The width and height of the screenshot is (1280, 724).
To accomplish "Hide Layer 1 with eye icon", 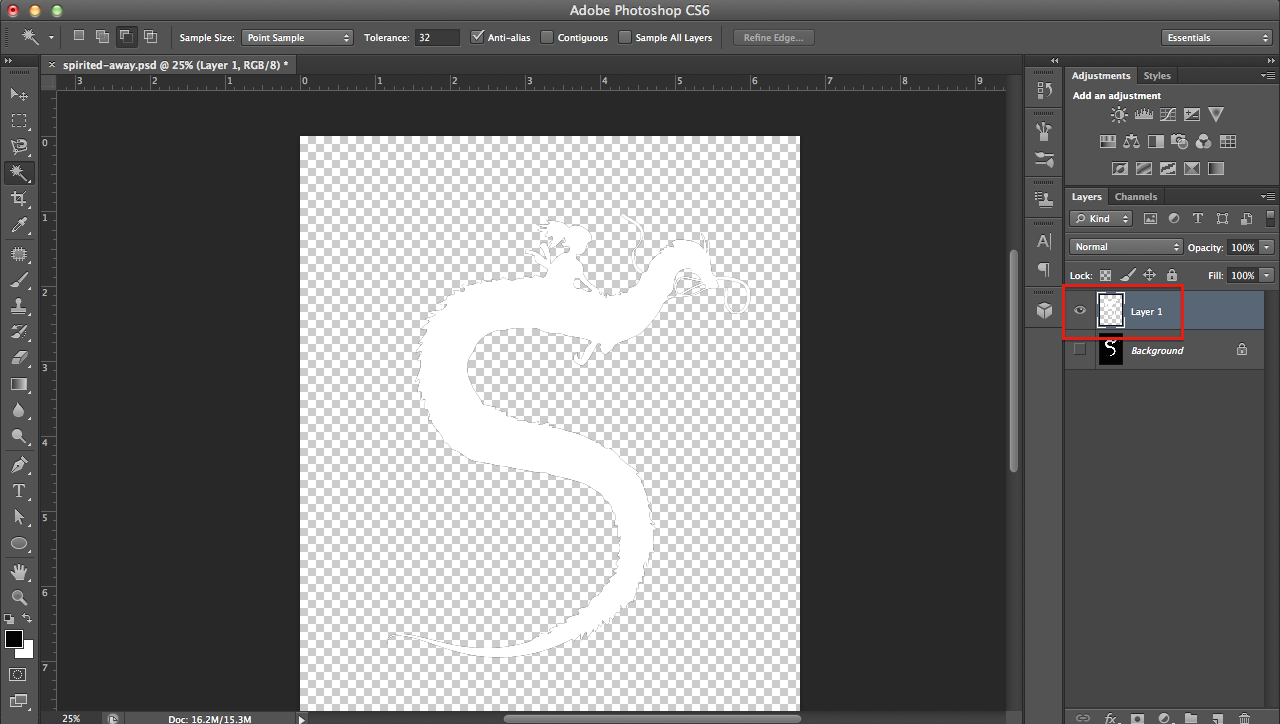I will pos(1079,311).
